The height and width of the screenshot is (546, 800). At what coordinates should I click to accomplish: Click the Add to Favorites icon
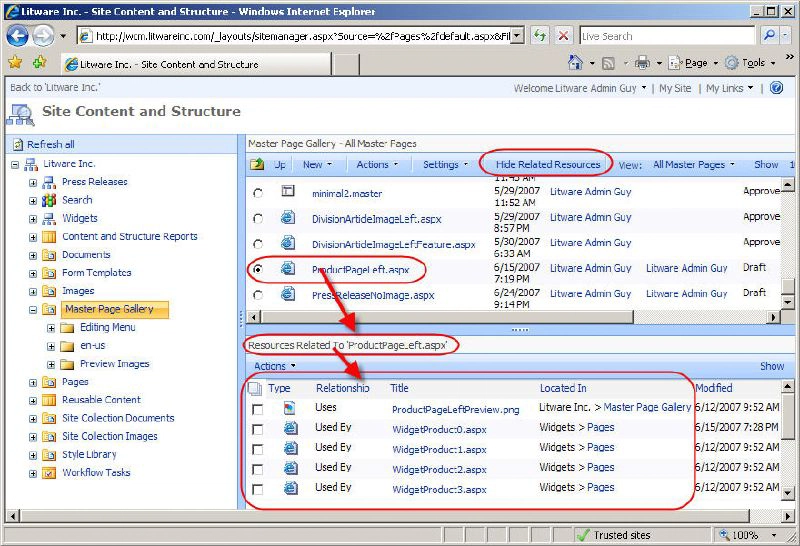point(40,62)
